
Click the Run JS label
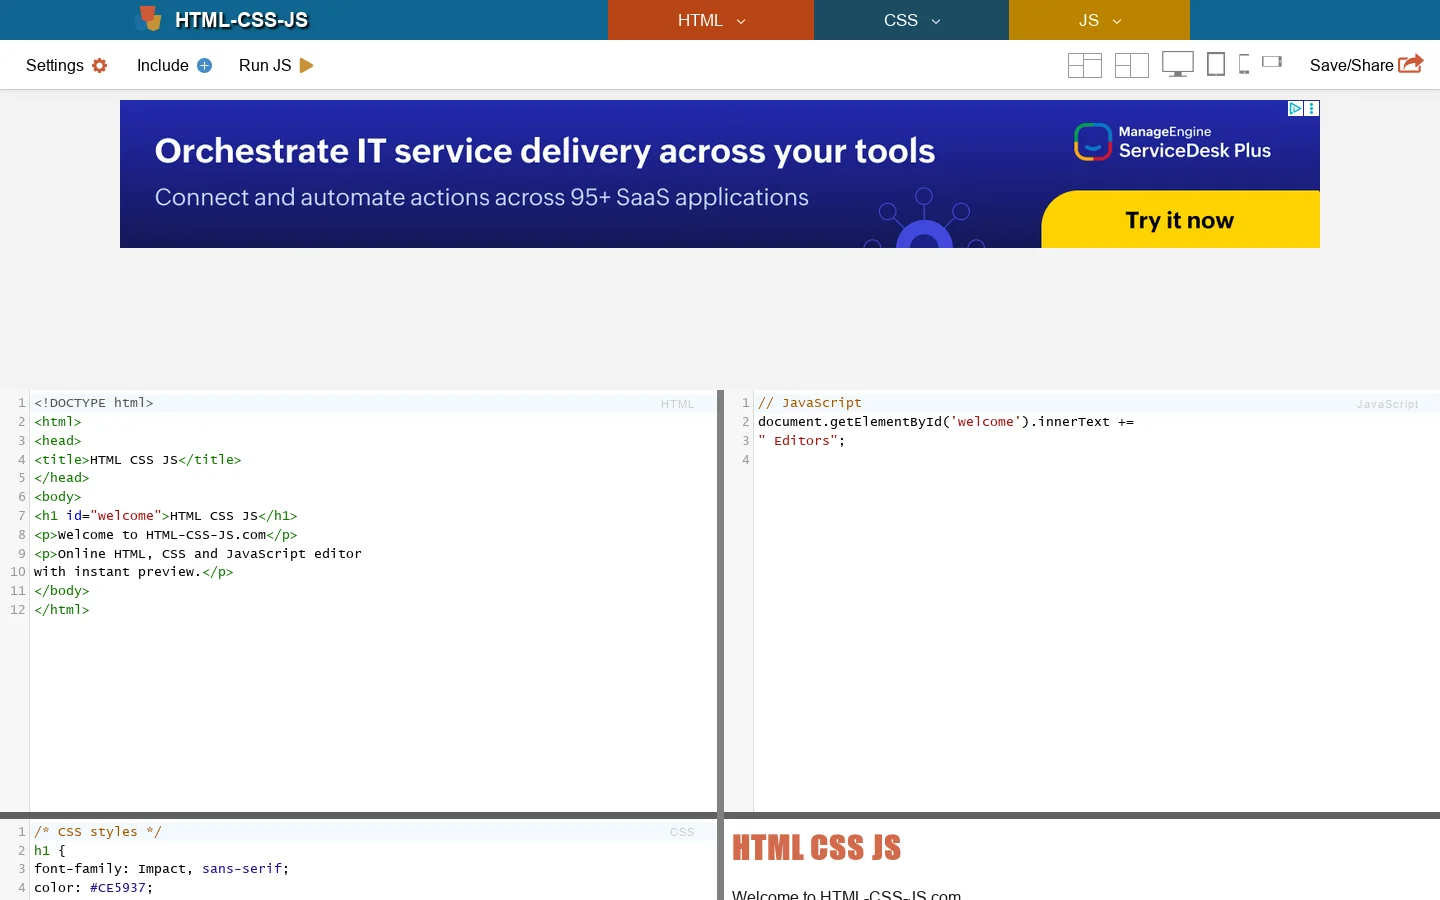[265, 65]
